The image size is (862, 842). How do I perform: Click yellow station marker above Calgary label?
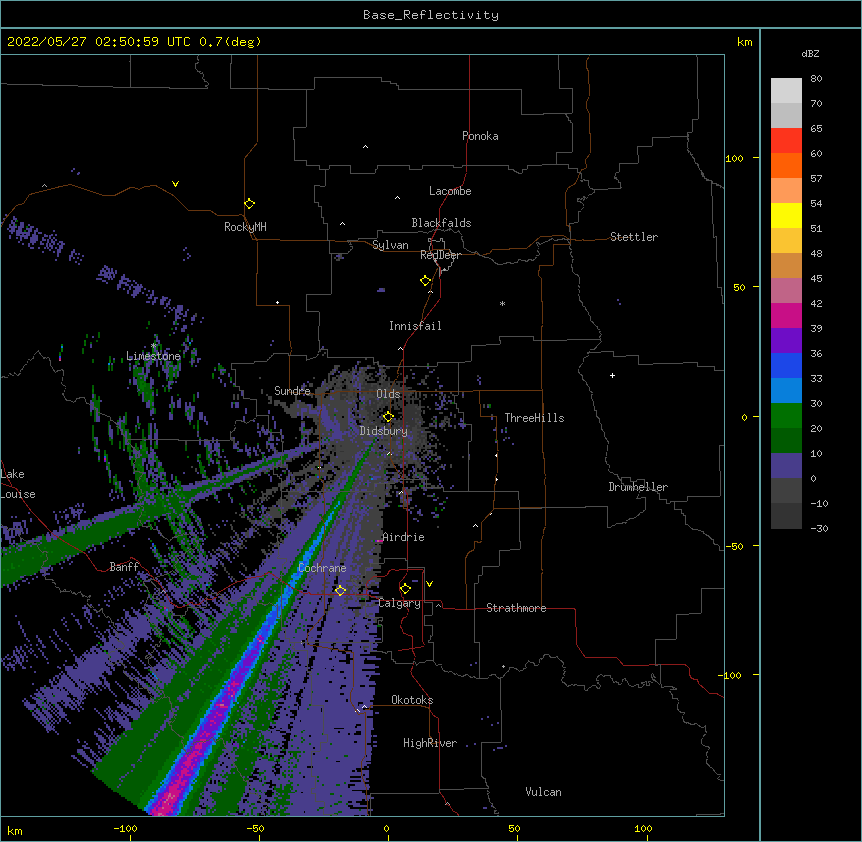[x=405, y=589]
